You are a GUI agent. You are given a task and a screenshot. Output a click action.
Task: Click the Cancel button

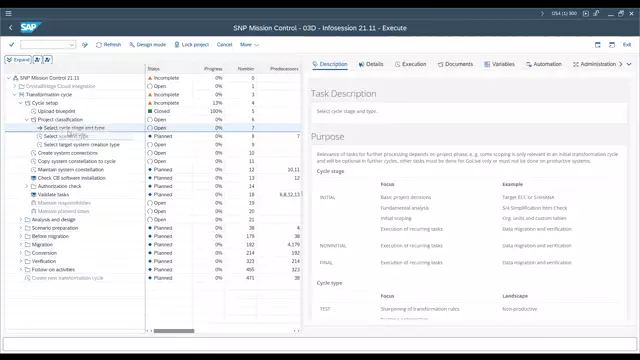point(224,44)
